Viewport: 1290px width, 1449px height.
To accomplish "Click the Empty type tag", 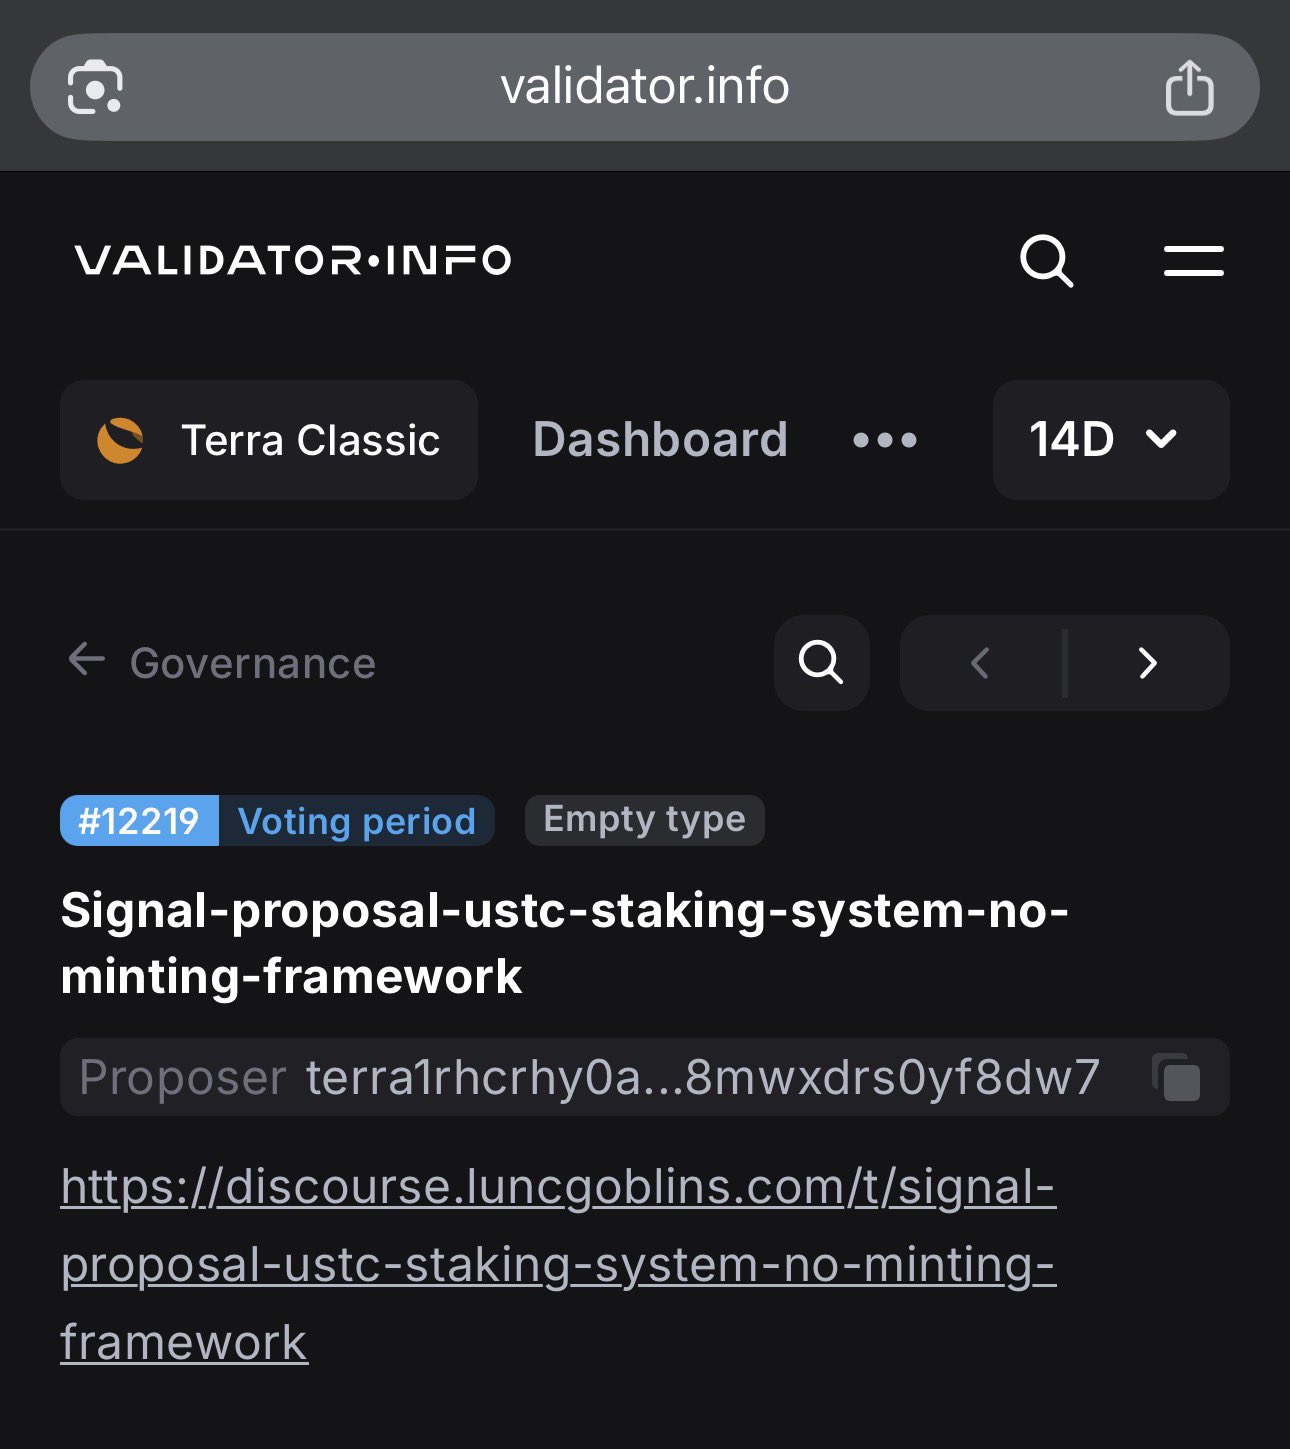I will pyautogui.click(x=644, y=820).
